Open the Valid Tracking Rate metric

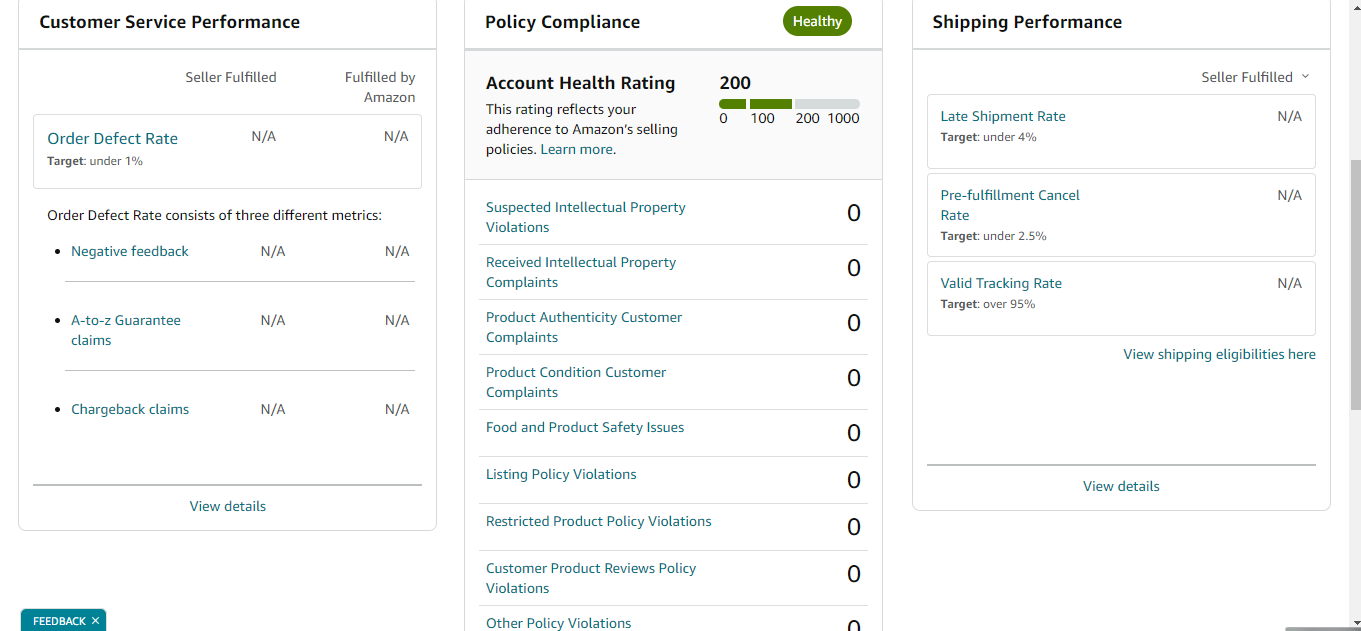point(1001,283)
